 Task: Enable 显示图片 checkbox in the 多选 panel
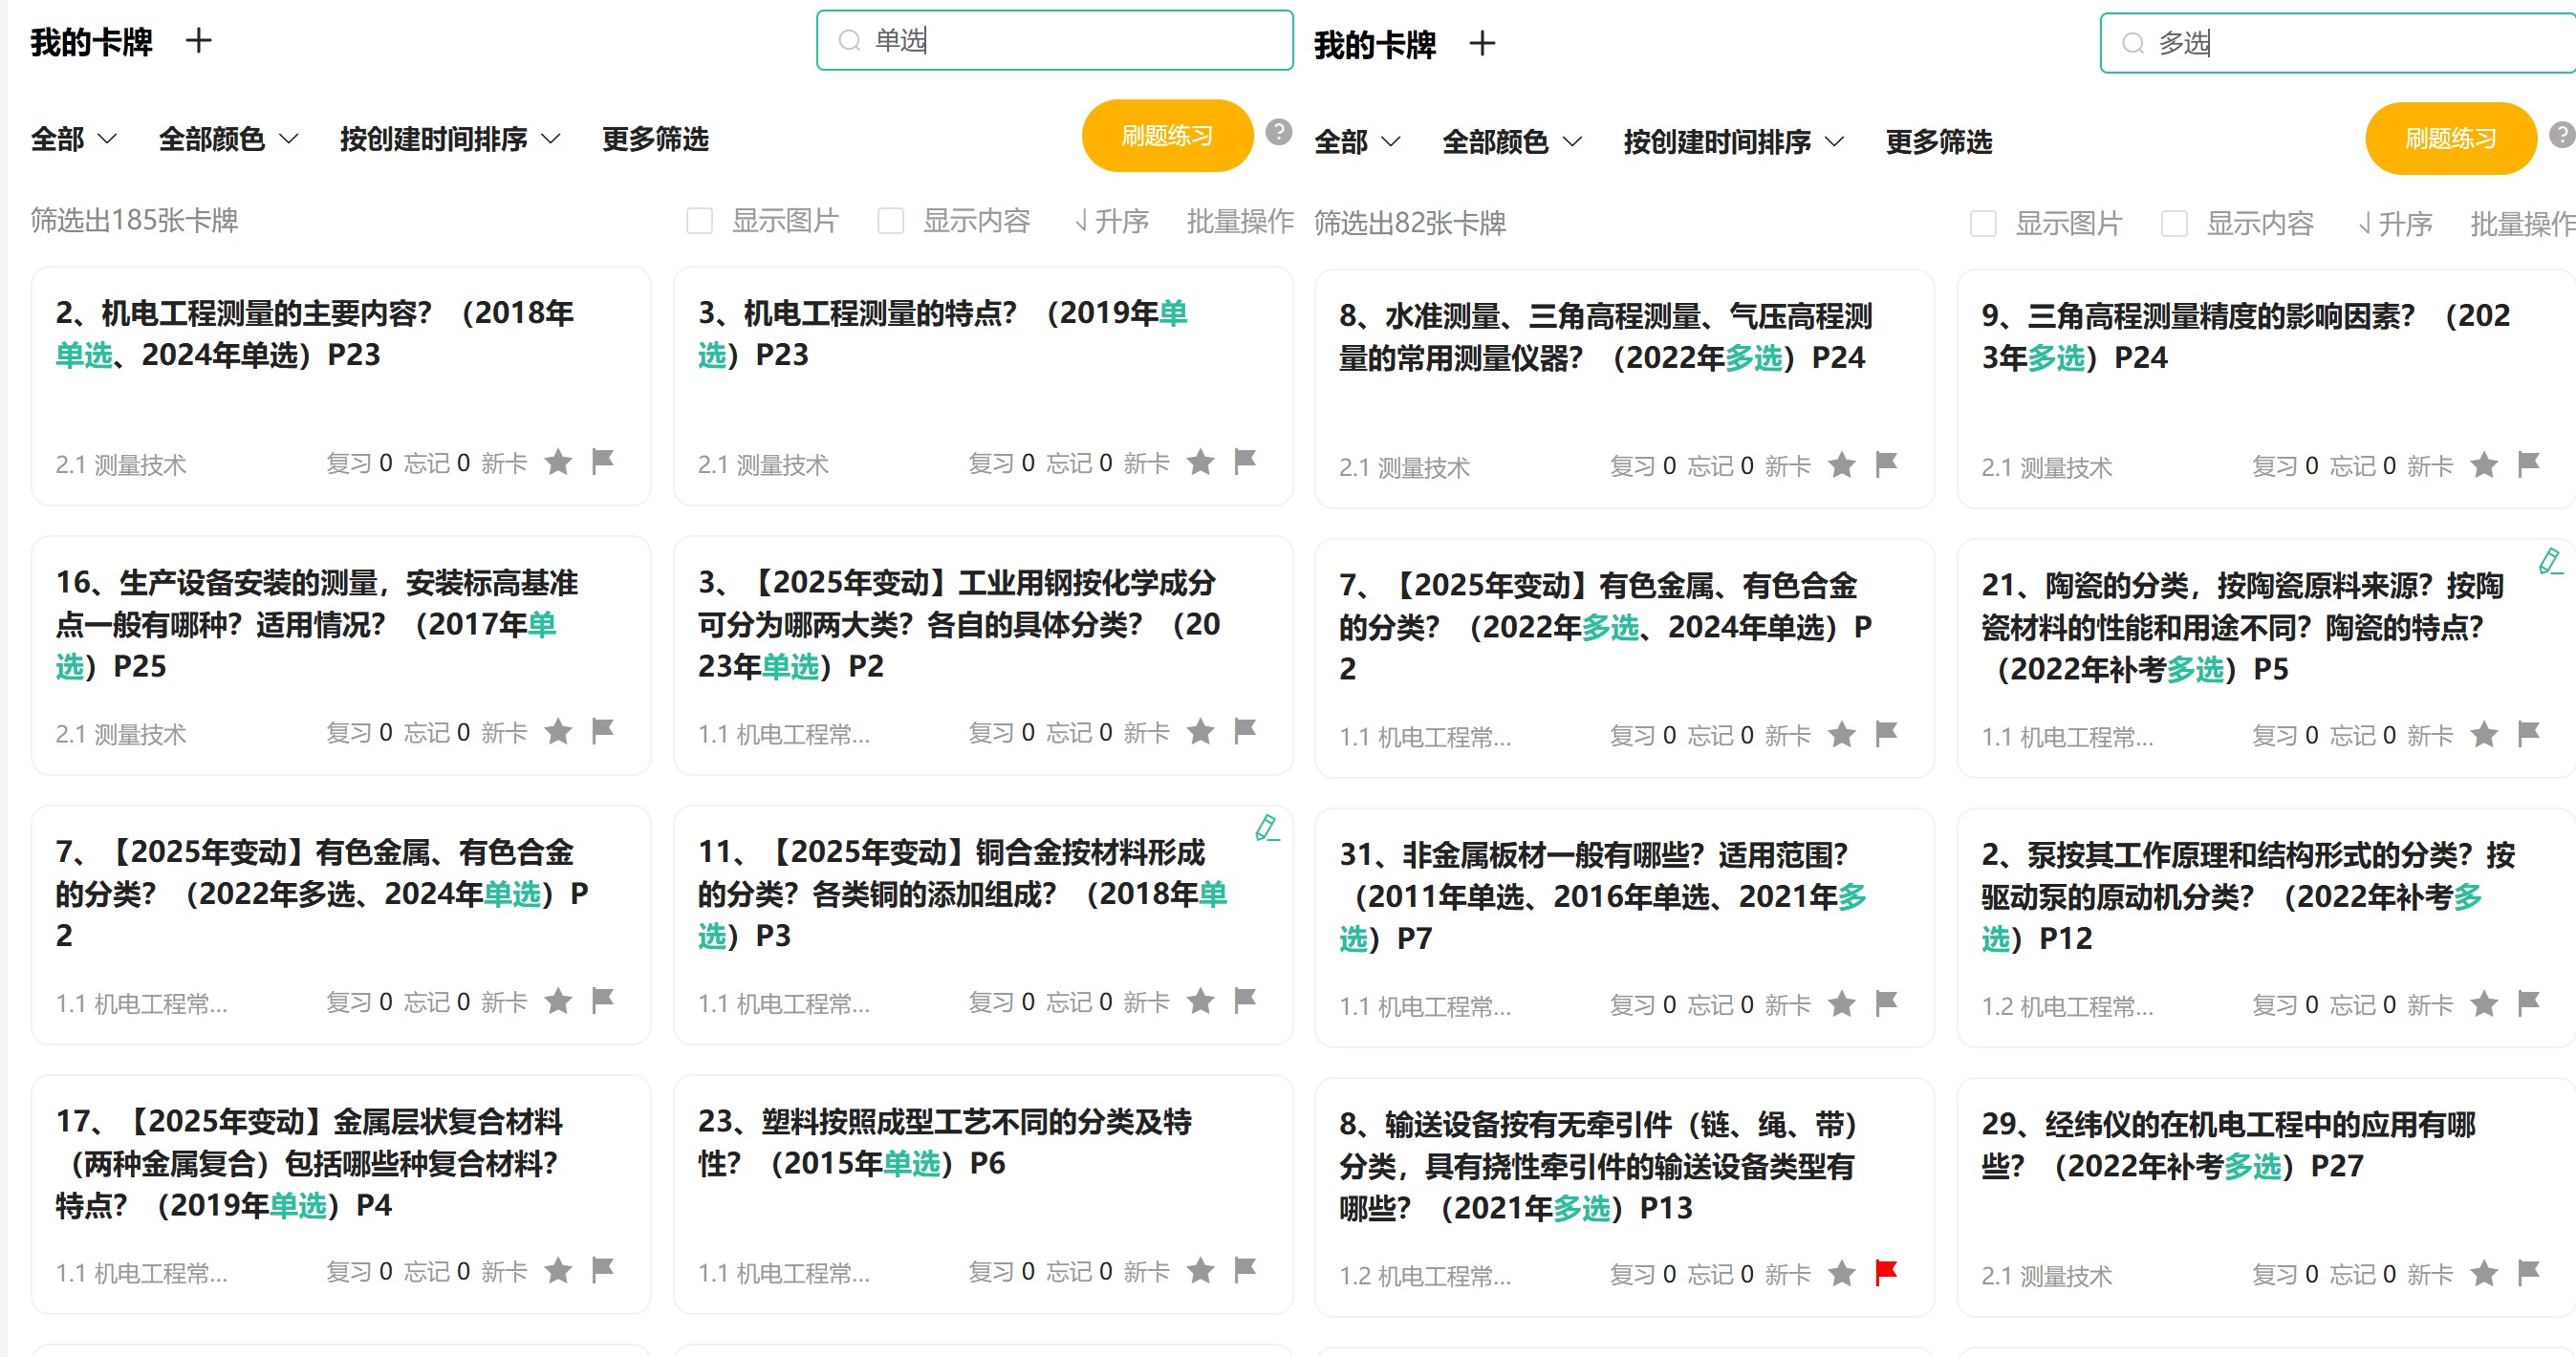[x=1982, y=224]
